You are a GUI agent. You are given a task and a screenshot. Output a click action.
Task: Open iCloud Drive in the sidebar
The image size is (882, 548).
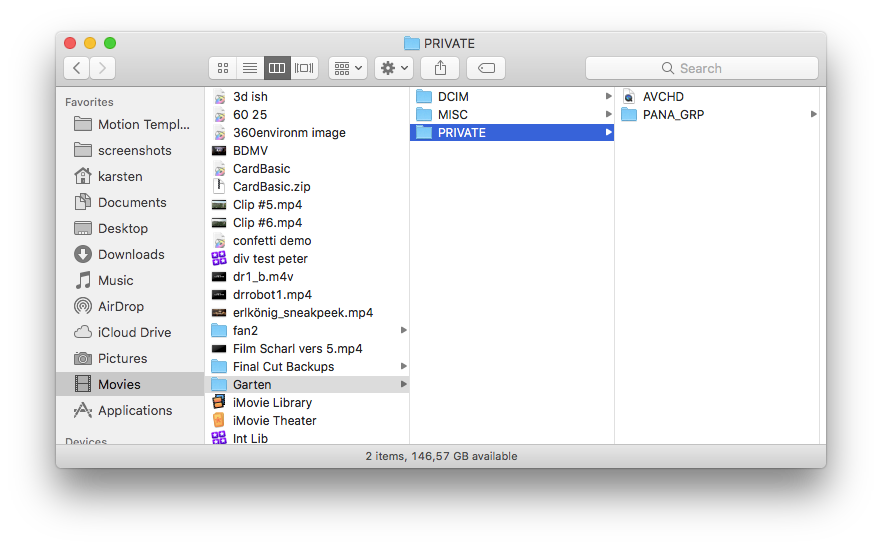132,332
